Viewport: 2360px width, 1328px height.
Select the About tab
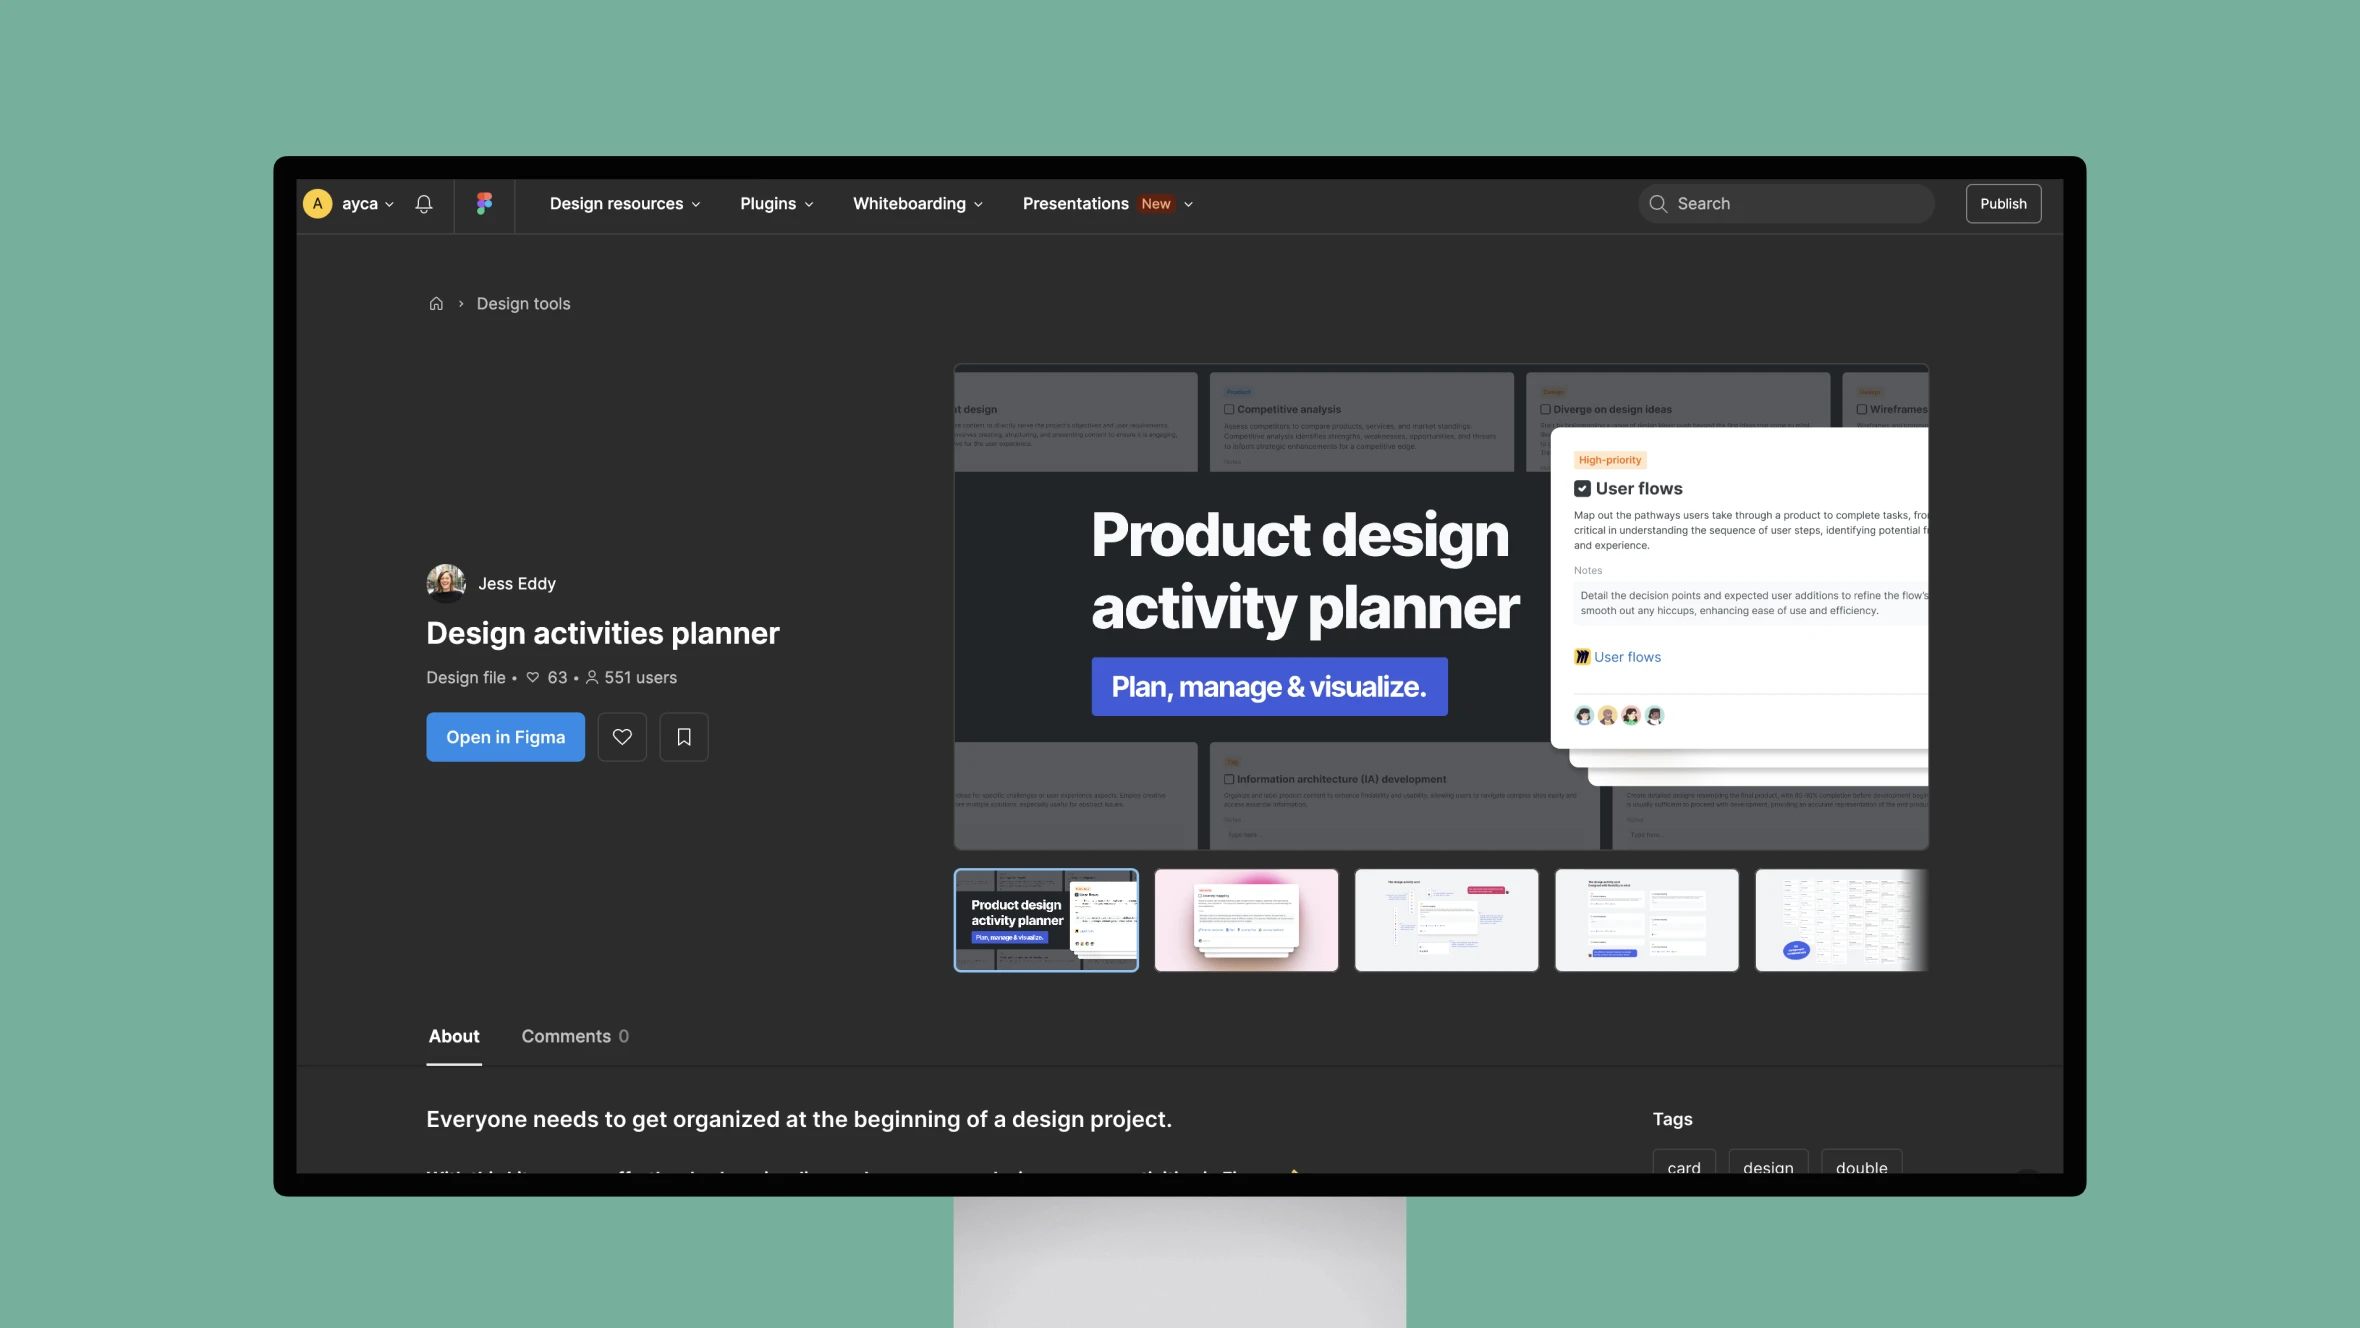coord(452,1036)
